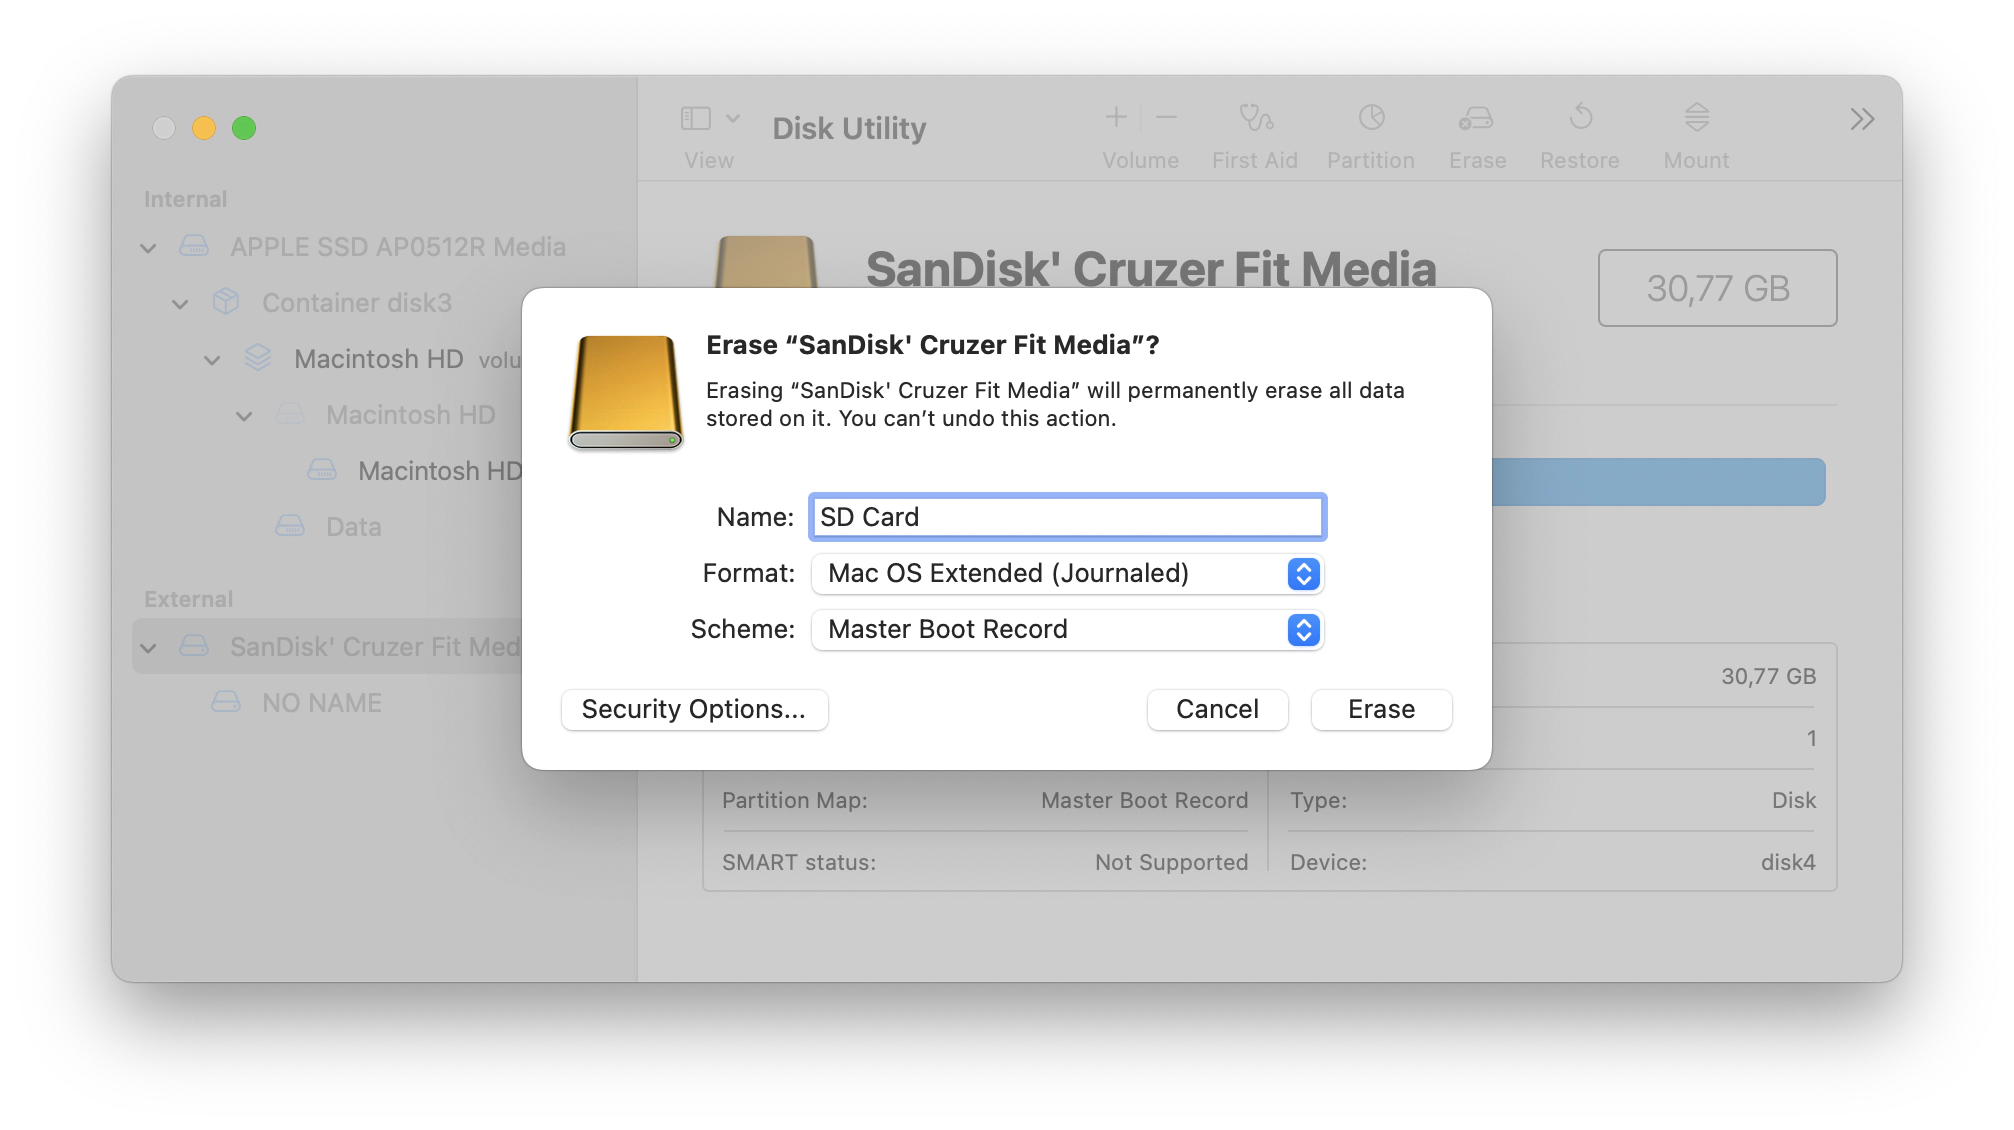
Task: Click the Erase confirmation button
Action: pos(1380,708)
